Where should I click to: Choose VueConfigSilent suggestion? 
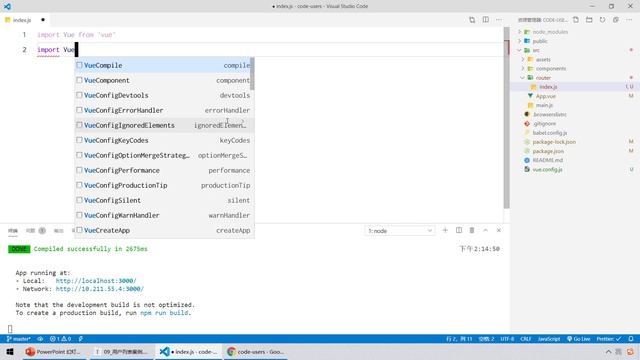[x=163, y=200]
